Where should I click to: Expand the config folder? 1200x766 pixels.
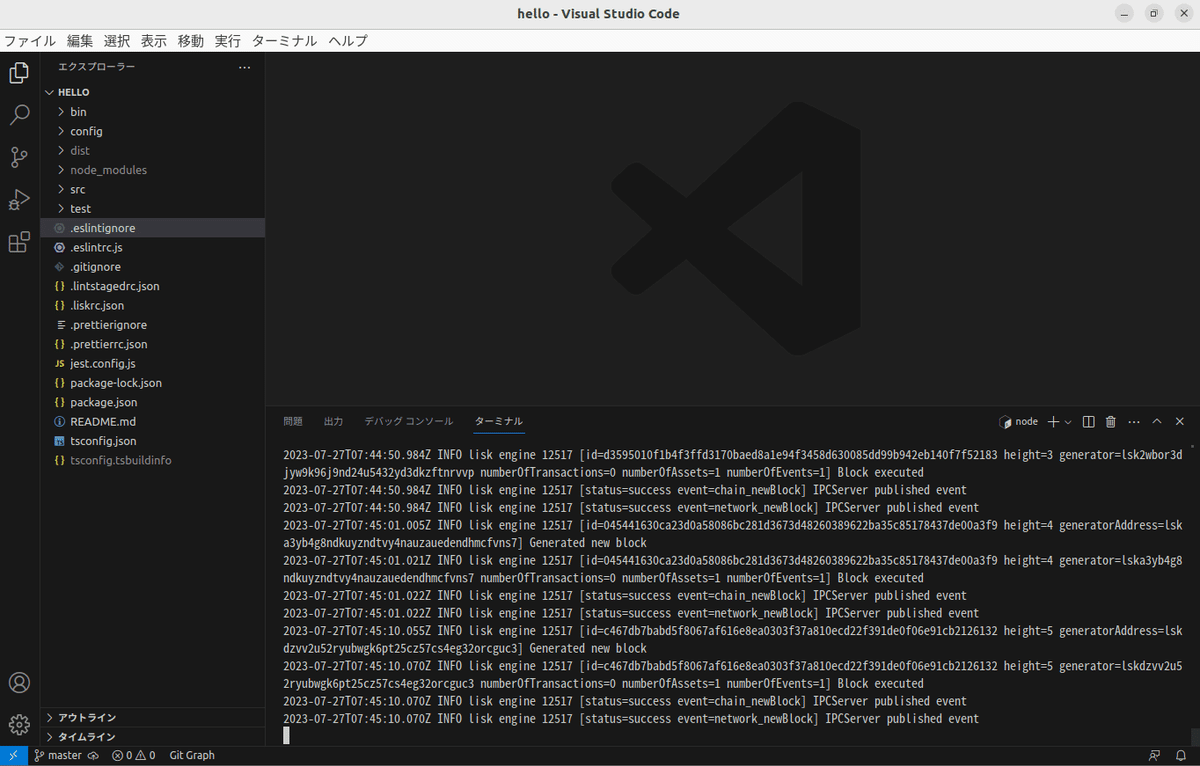[x=152, y=131]
